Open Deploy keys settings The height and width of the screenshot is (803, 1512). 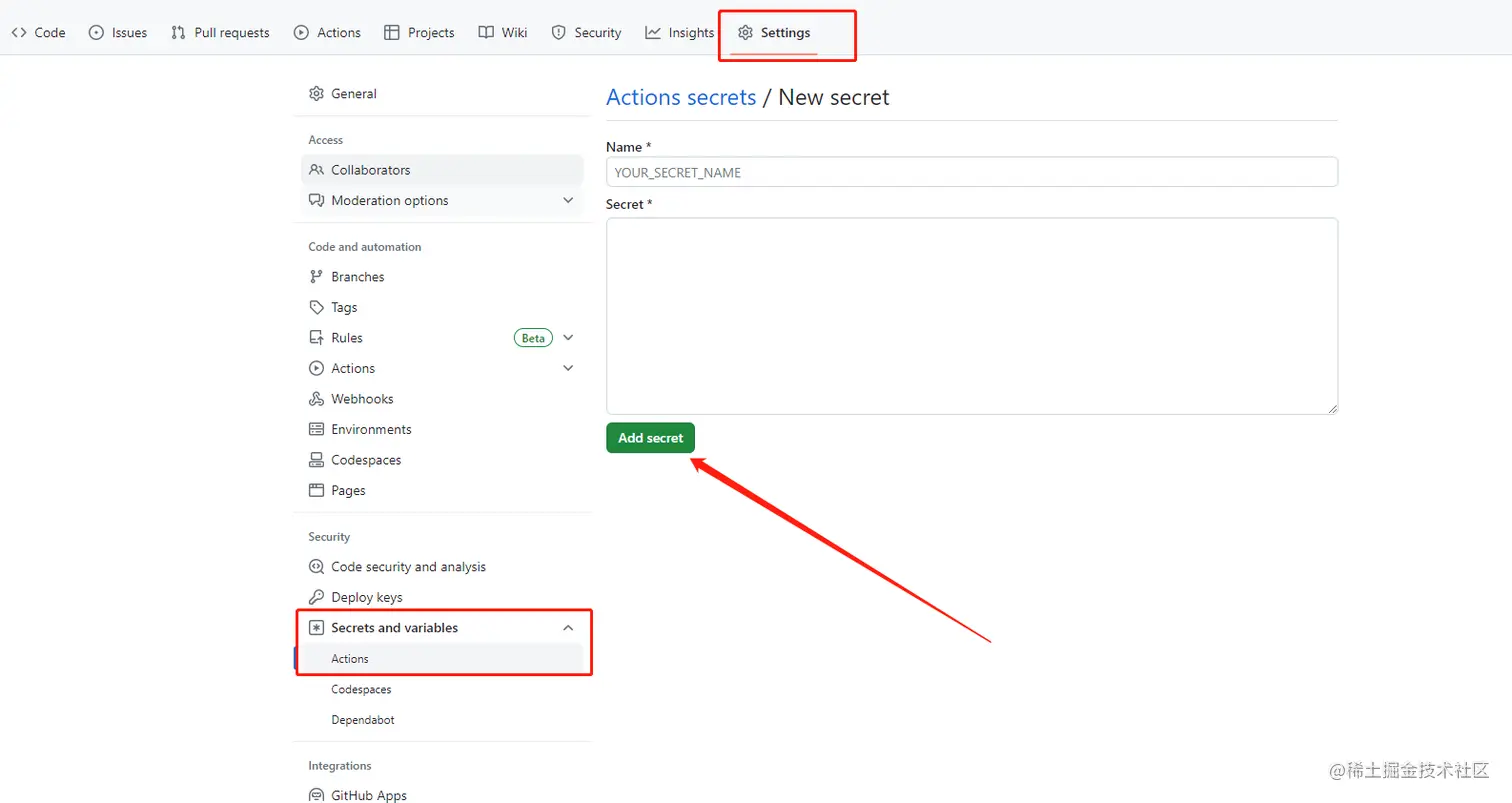tap(442, 597)
